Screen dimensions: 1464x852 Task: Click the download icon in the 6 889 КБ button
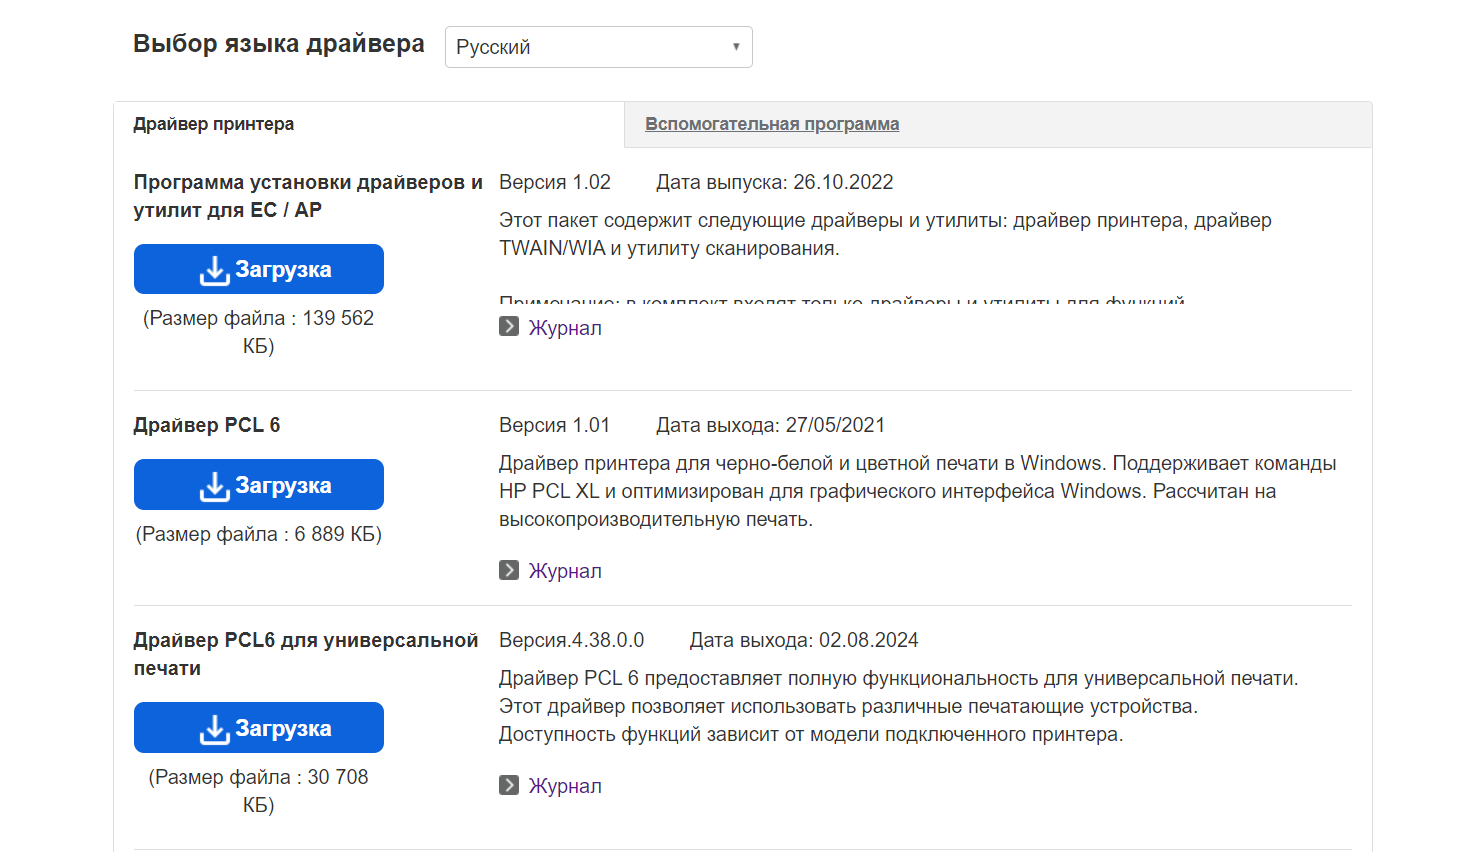point(214,486)
